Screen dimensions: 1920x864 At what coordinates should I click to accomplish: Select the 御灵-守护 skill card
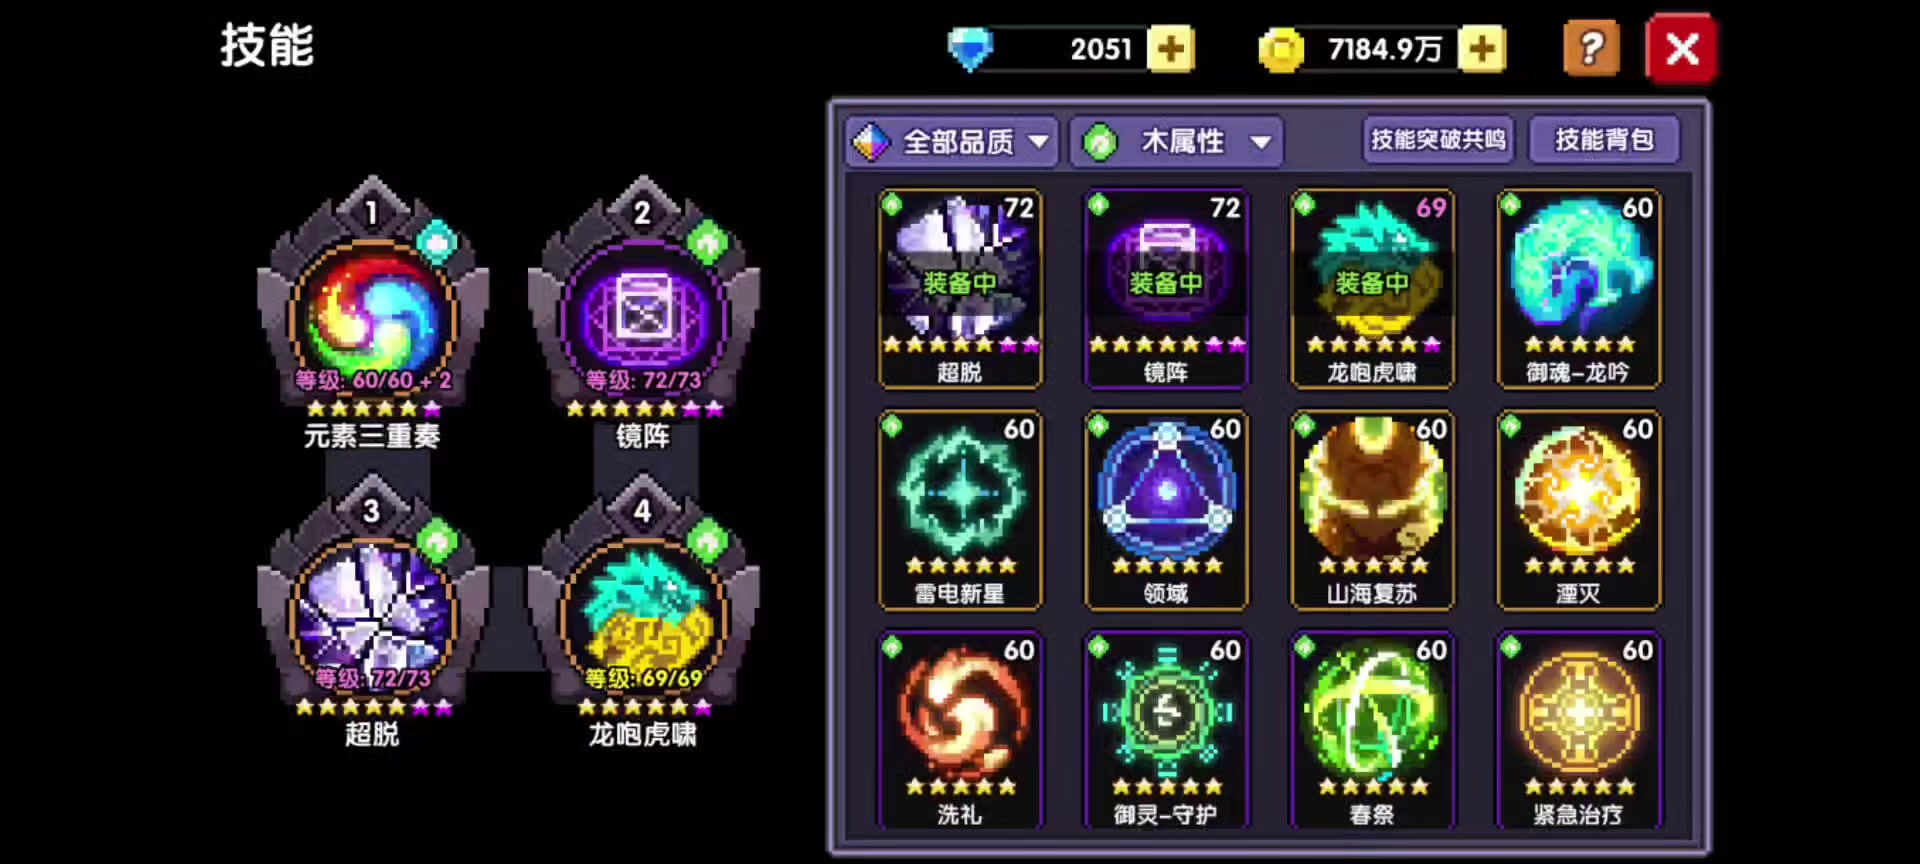[x=1166, y=730]
